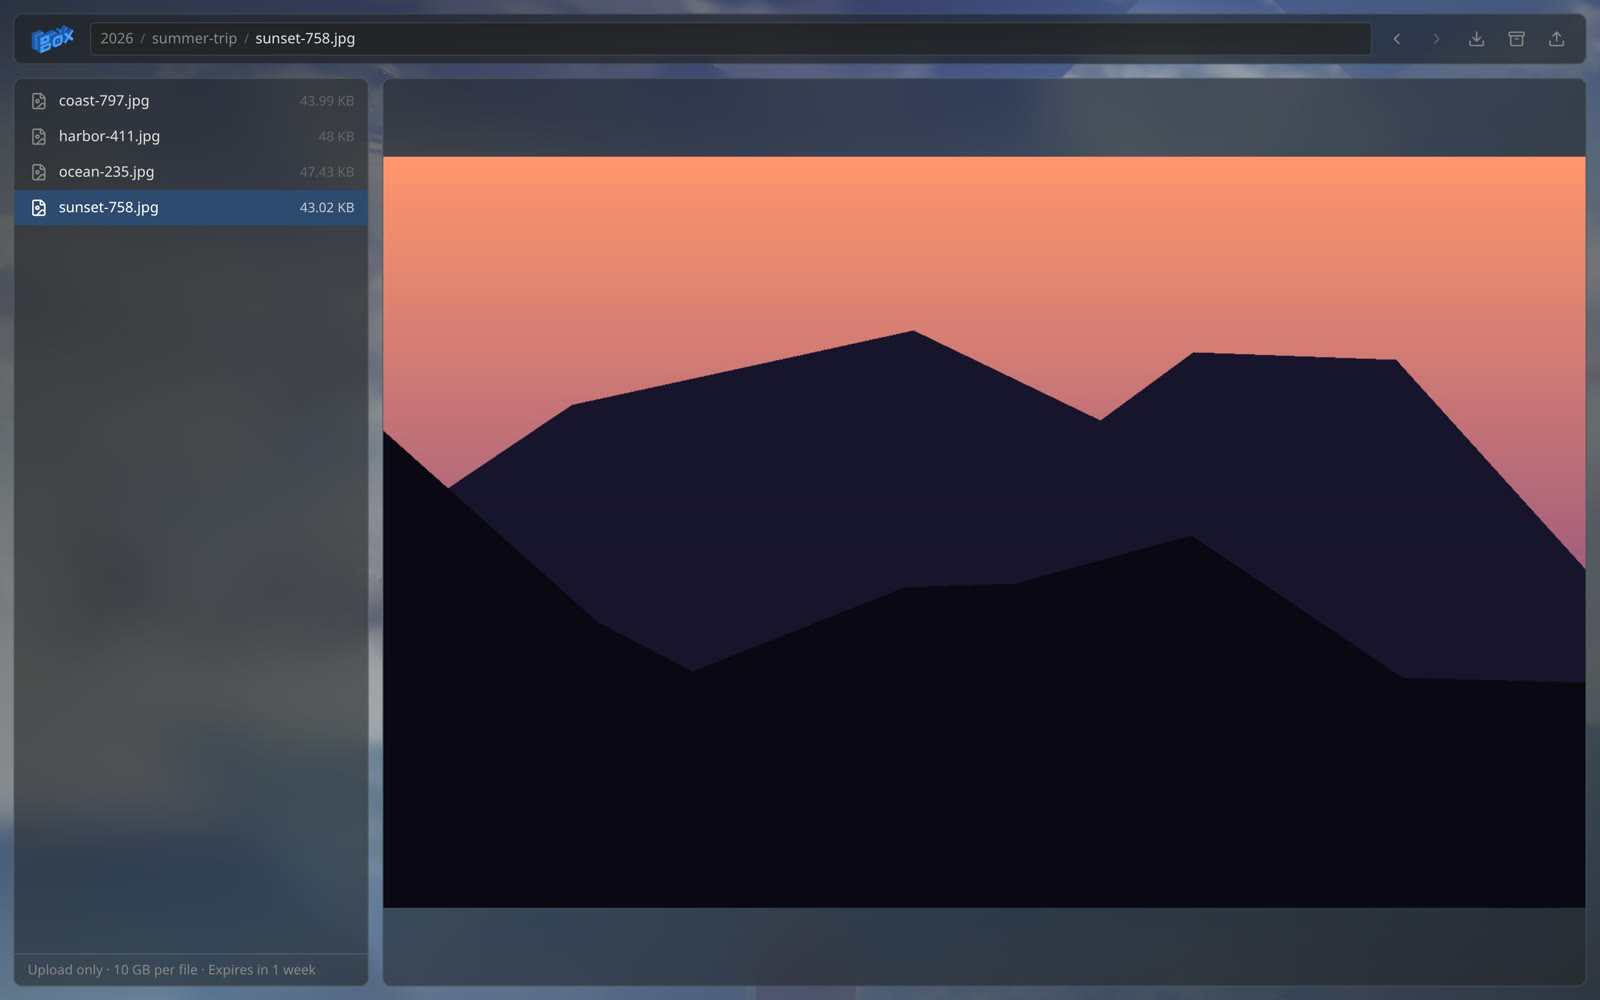Screen dimensions: 1600x1000
Task: Click the sunset mountain image preview
Action: tap(984, 532)
